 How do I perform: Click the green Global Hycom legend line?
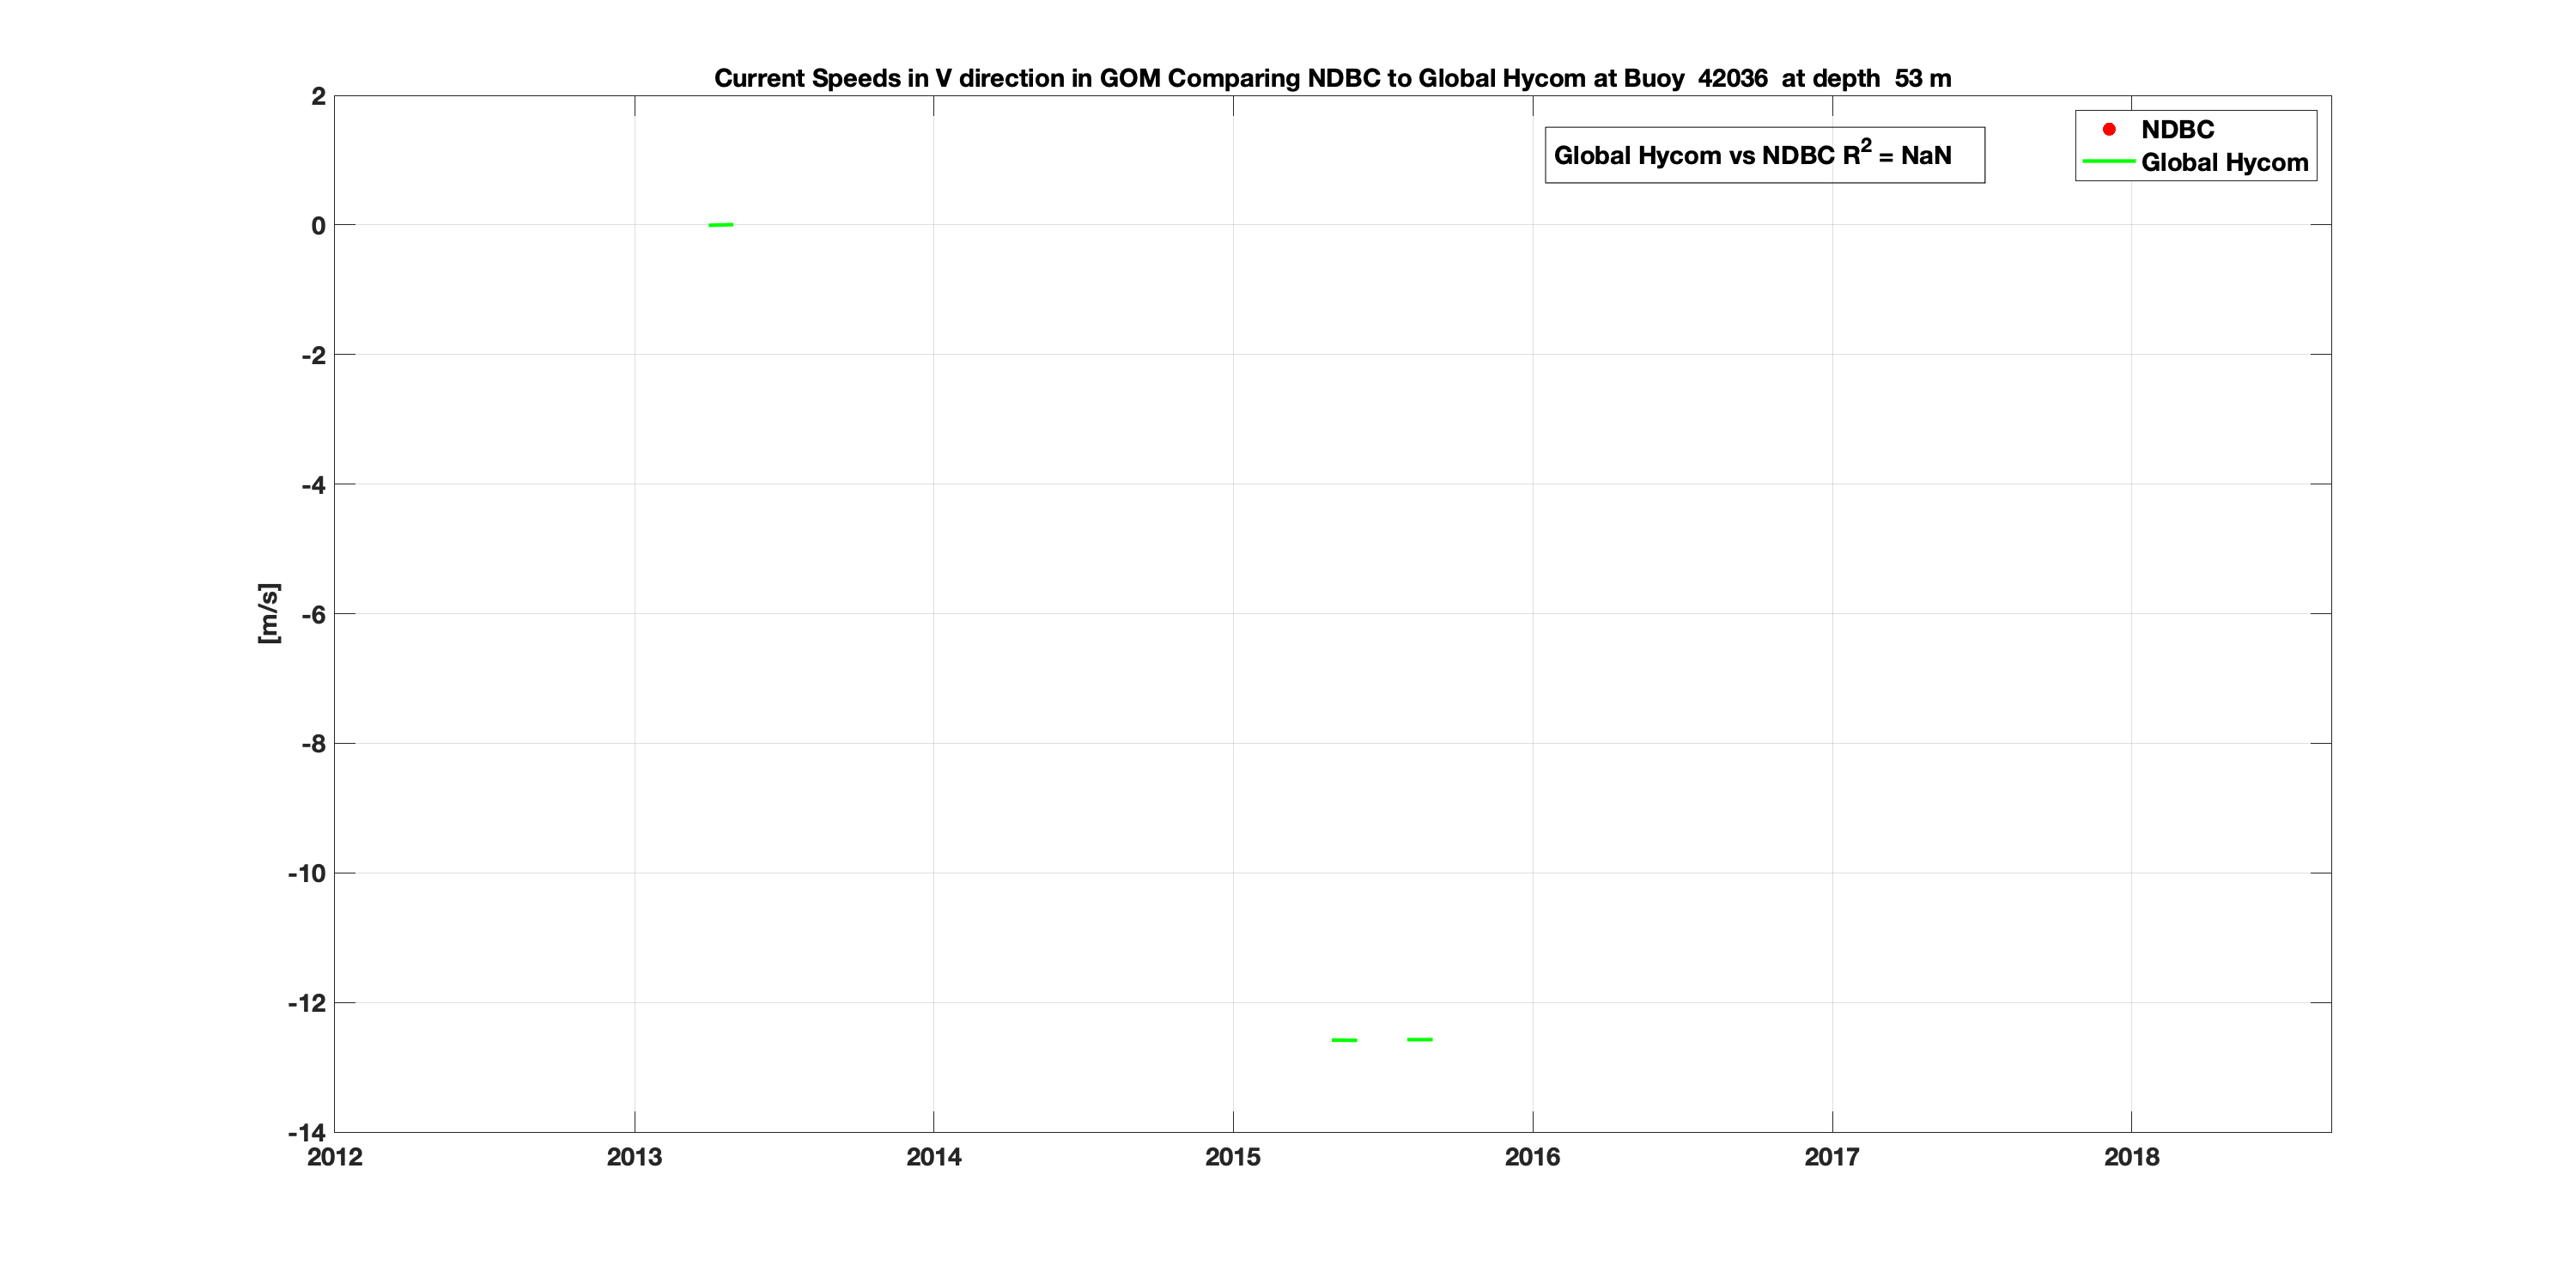[2108, 162]
